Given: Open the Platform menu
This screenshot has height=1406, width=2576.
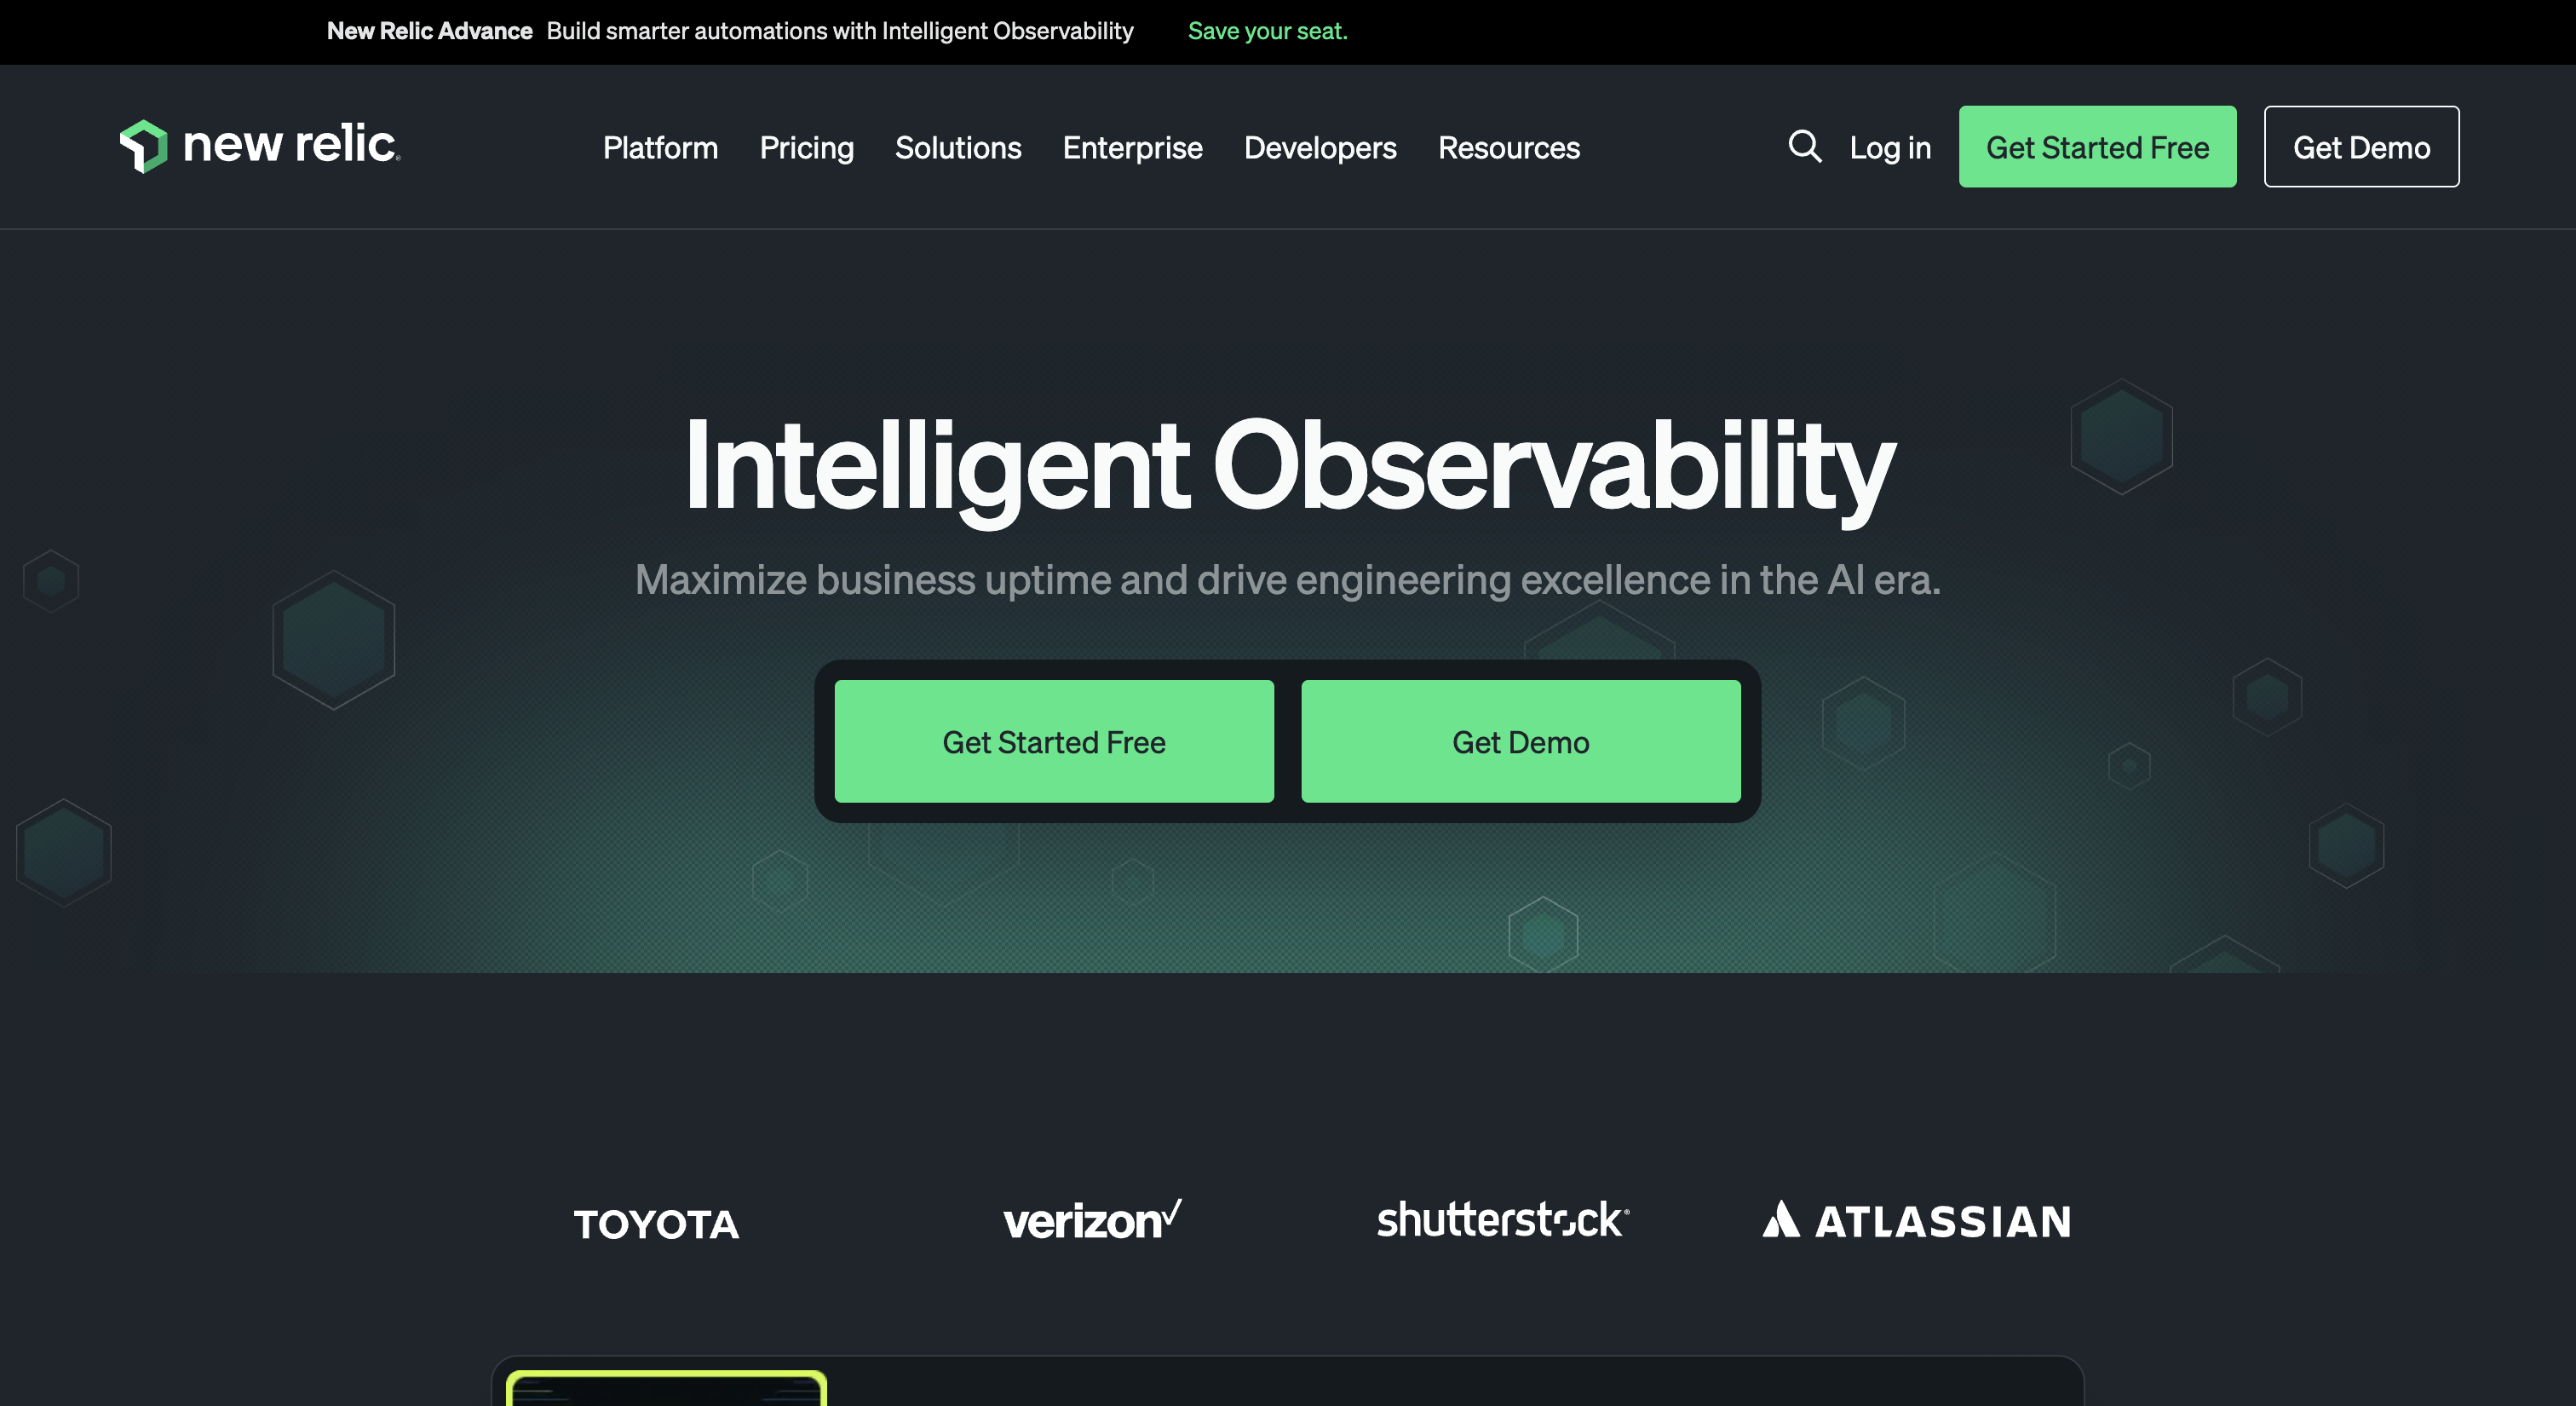Looking at the screenshot, I should coord(660,148).
